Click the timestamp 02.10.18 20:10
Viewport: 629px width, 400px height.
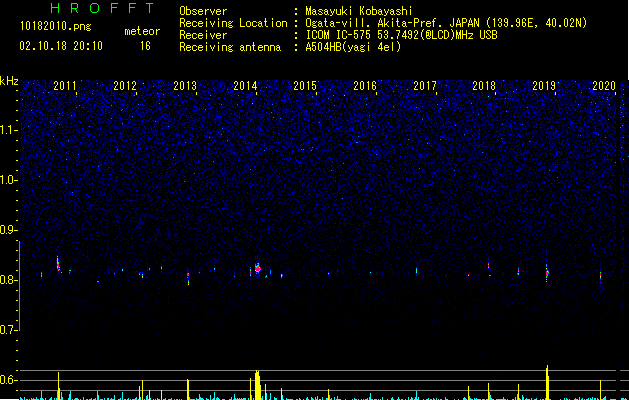pyautogui.click(x=61, y=46)
